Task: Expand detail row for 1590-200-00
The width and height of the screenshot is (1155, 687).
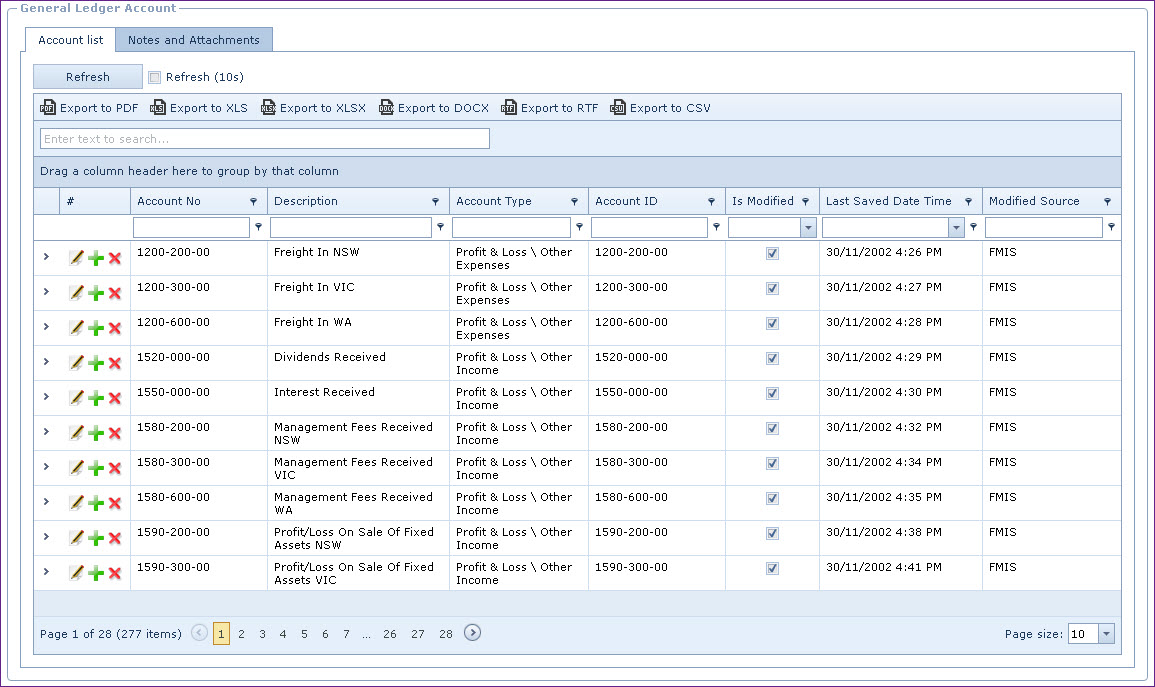Action: tap(46, 537)
